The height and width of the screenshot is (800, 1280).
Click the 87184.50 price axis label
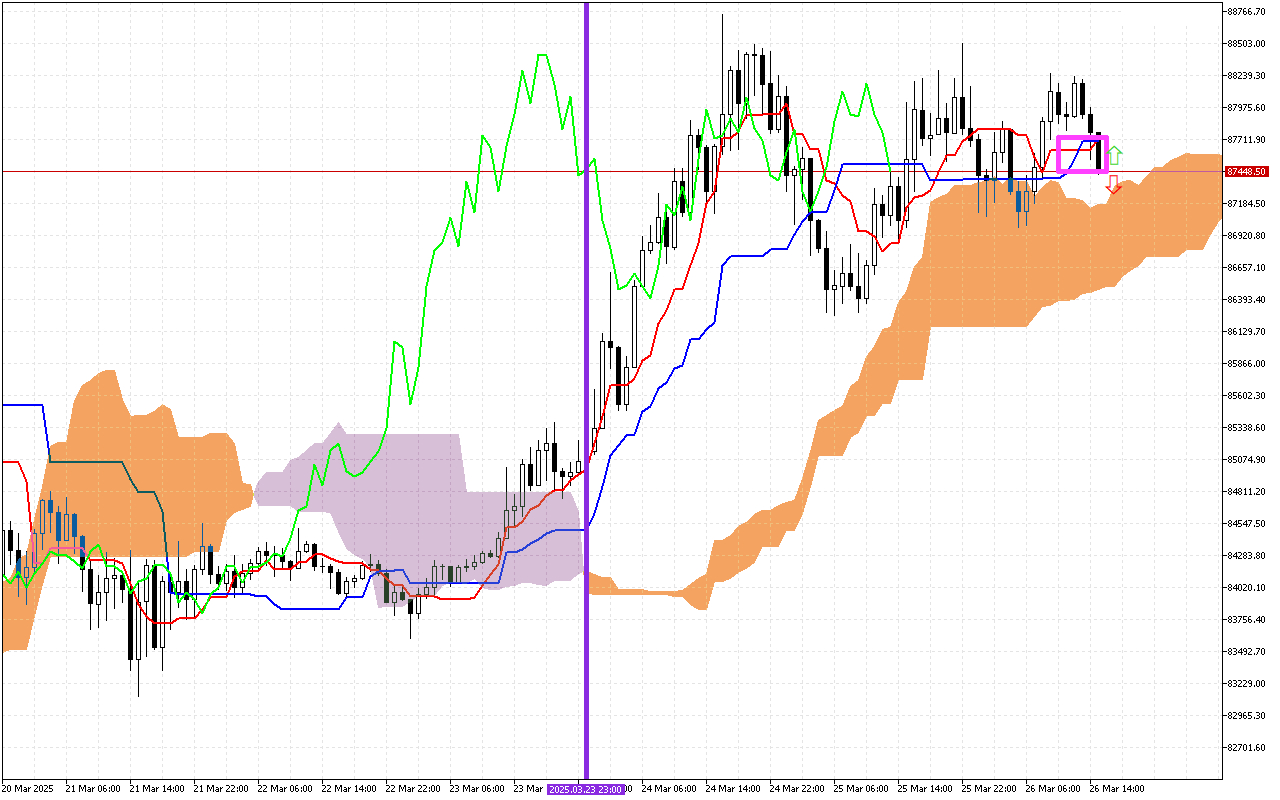1246,204
